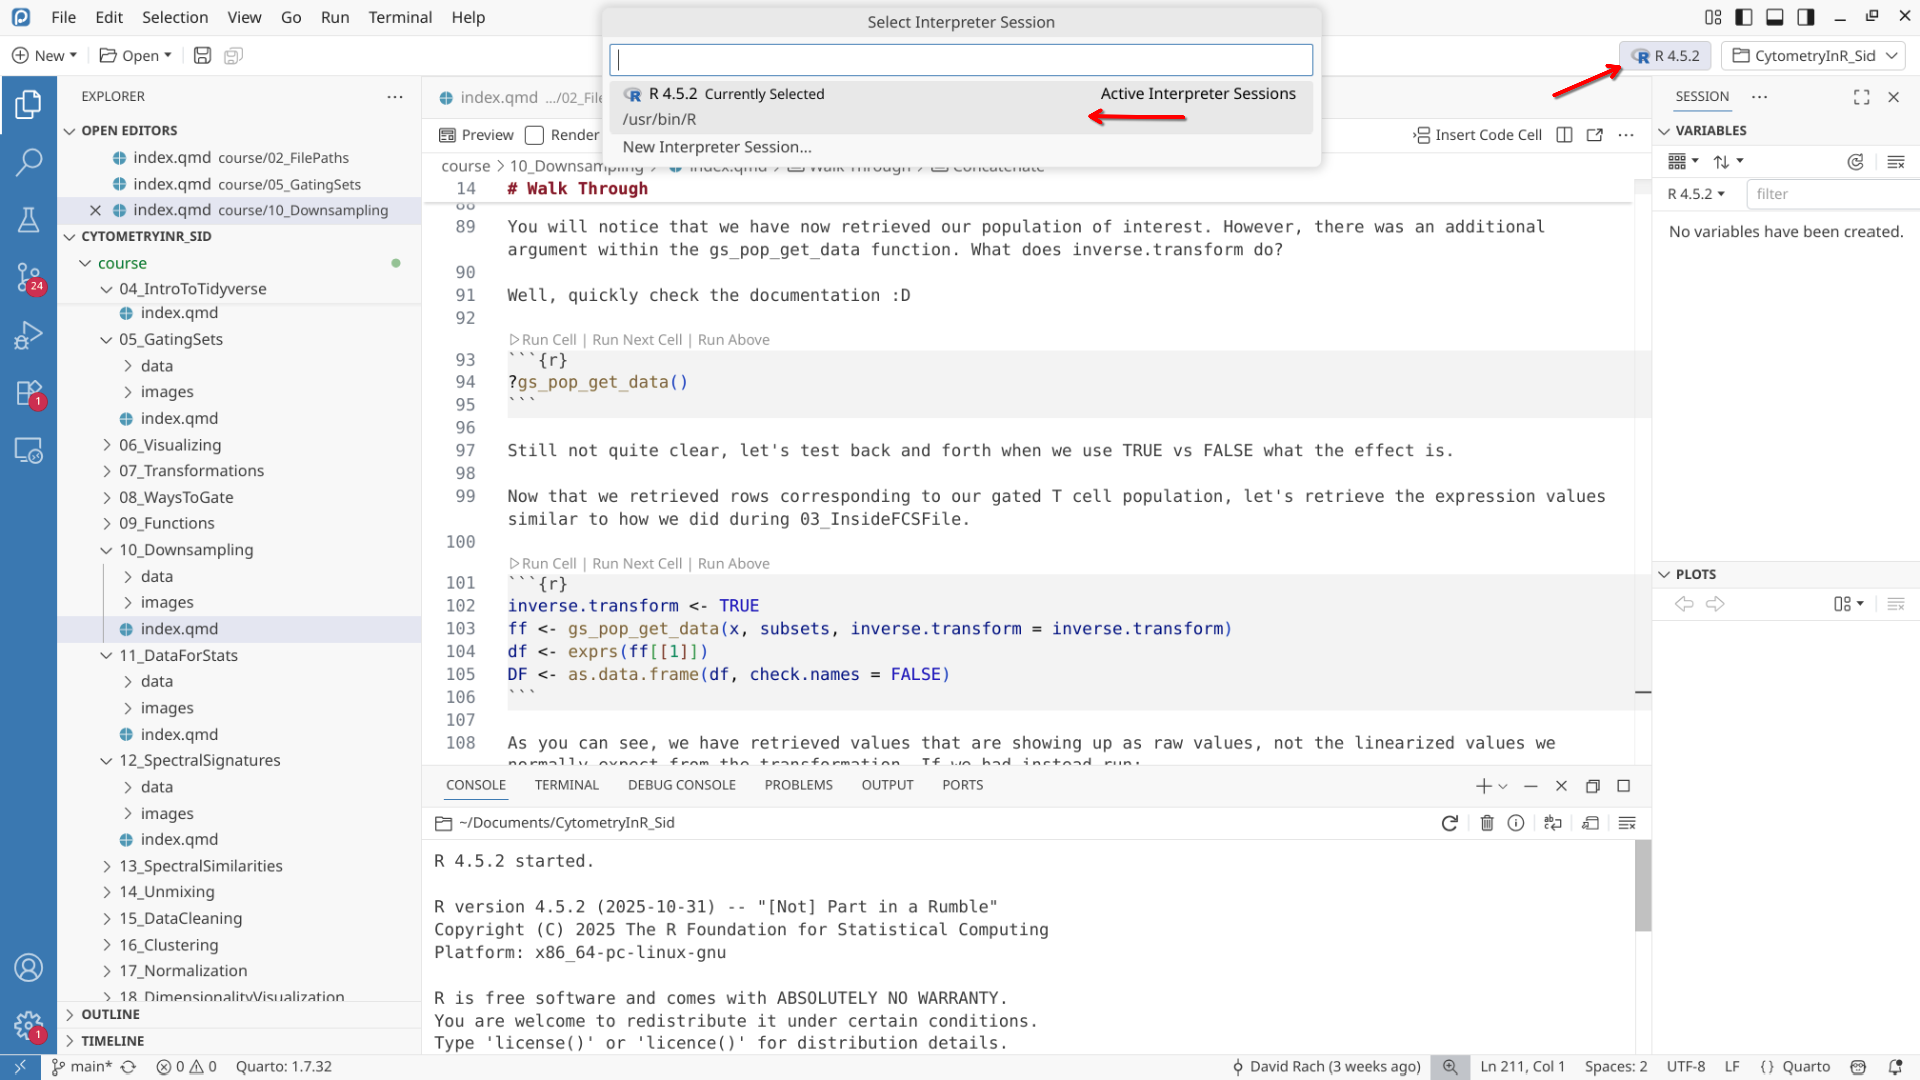The image size is (1920, 1080).
Task: Switch to the PROBLEMS tab
Action: click(798, 785)
